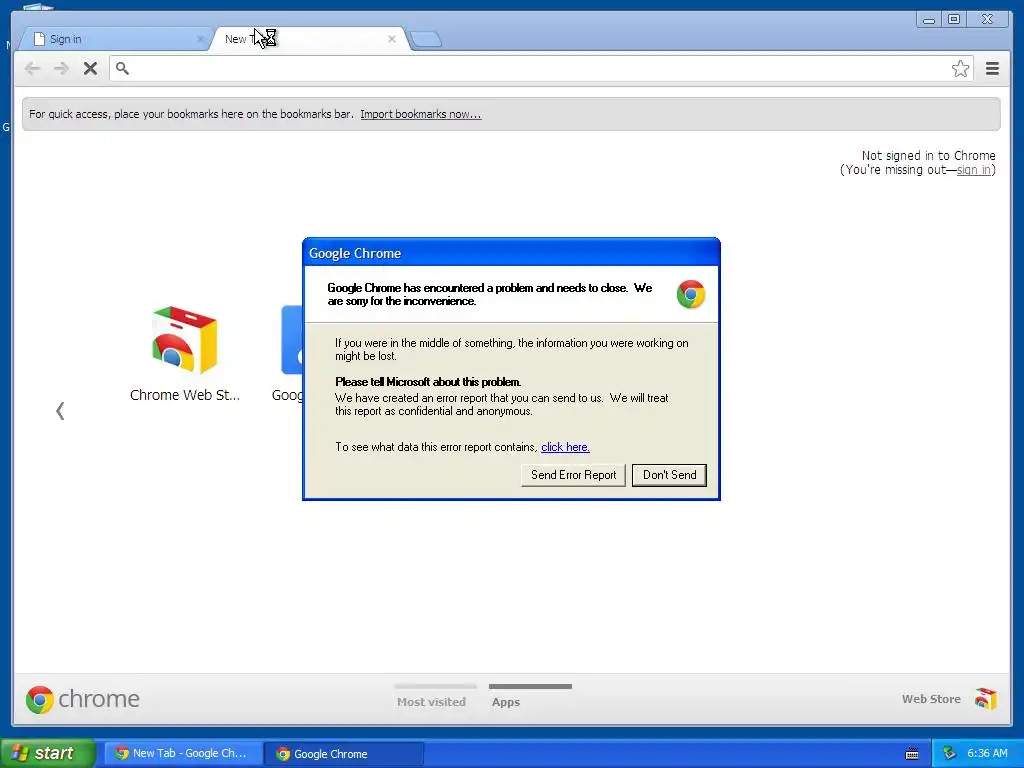Switch to the Sign in tab

tap(116, 39)
